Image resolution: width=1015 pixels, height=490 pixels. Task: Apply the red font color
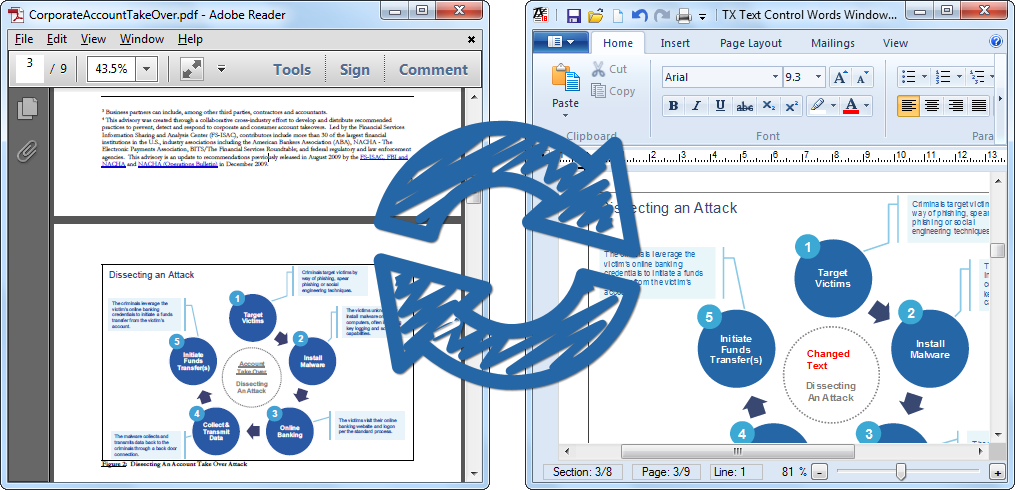851,106
